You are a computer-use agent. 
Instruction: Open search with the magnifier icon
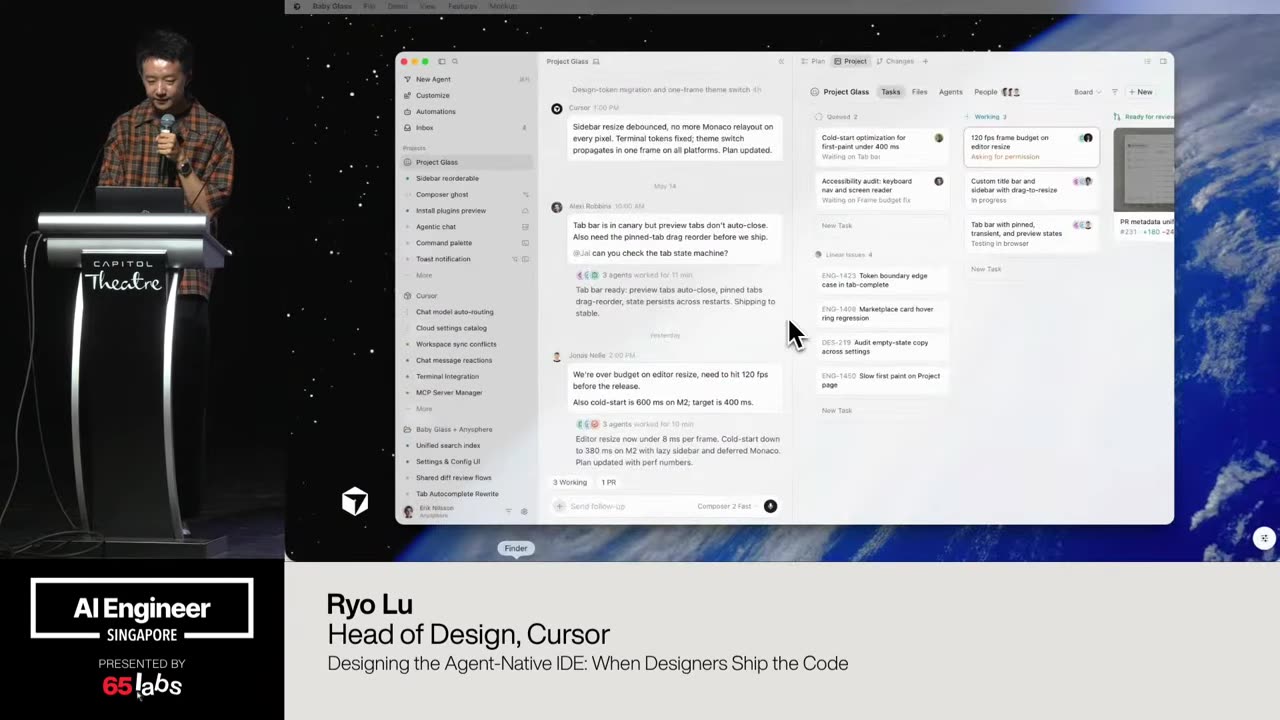[455, 62]
